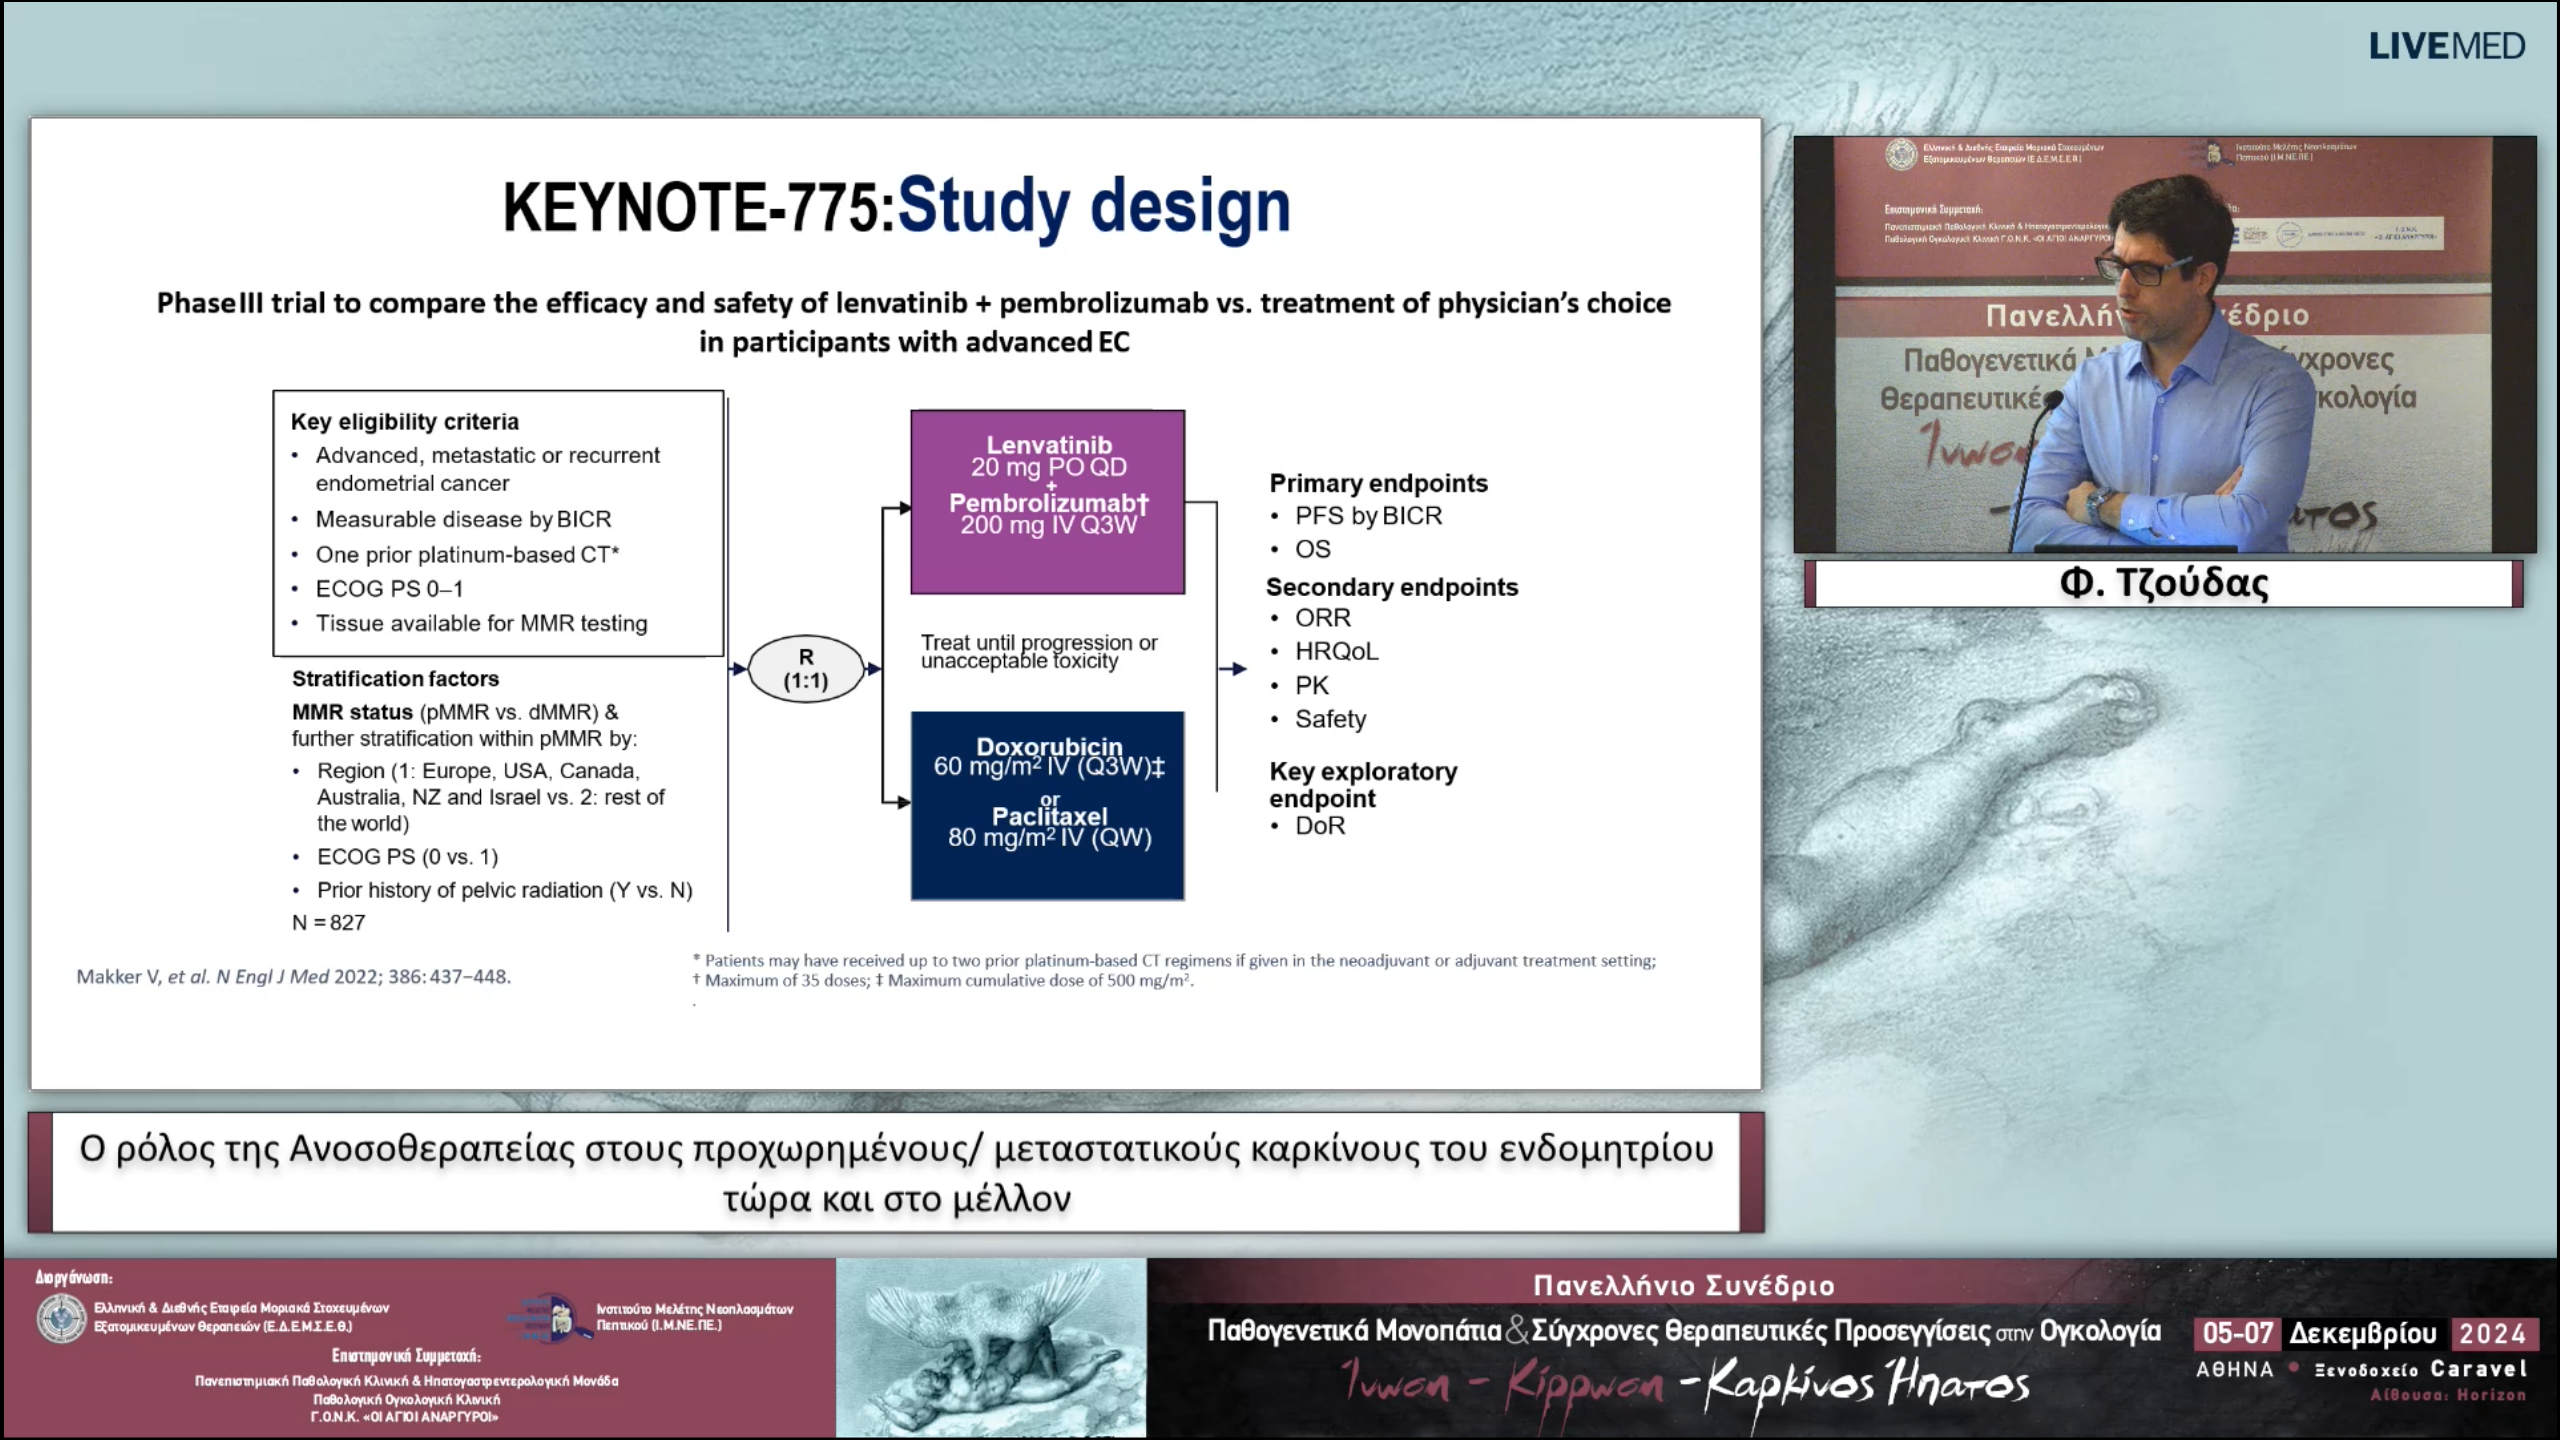Click 'ECOG PS 0–1' eligibility bullet
The height and width of the screenshot is (1440, 2560).
click(x=389, y=589)
